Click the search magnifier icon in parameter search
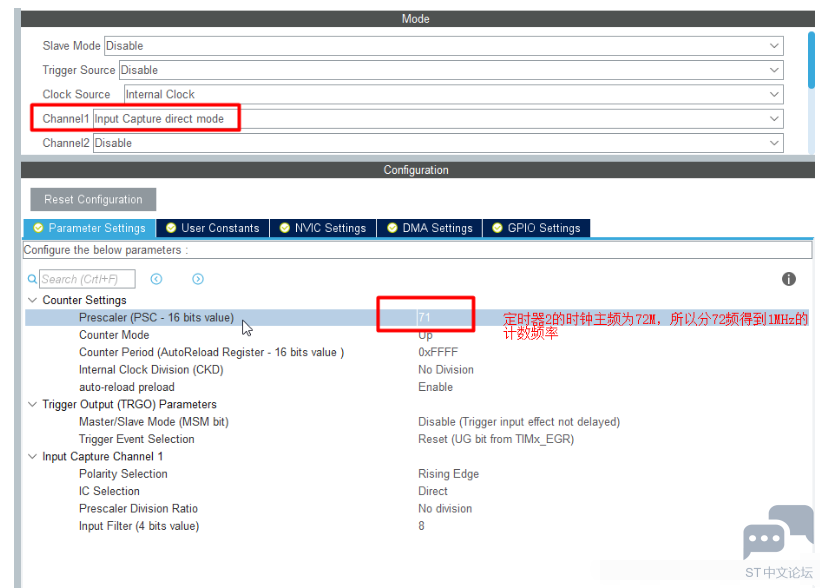The width and height of the screenshot is (822, 588). 34,279
